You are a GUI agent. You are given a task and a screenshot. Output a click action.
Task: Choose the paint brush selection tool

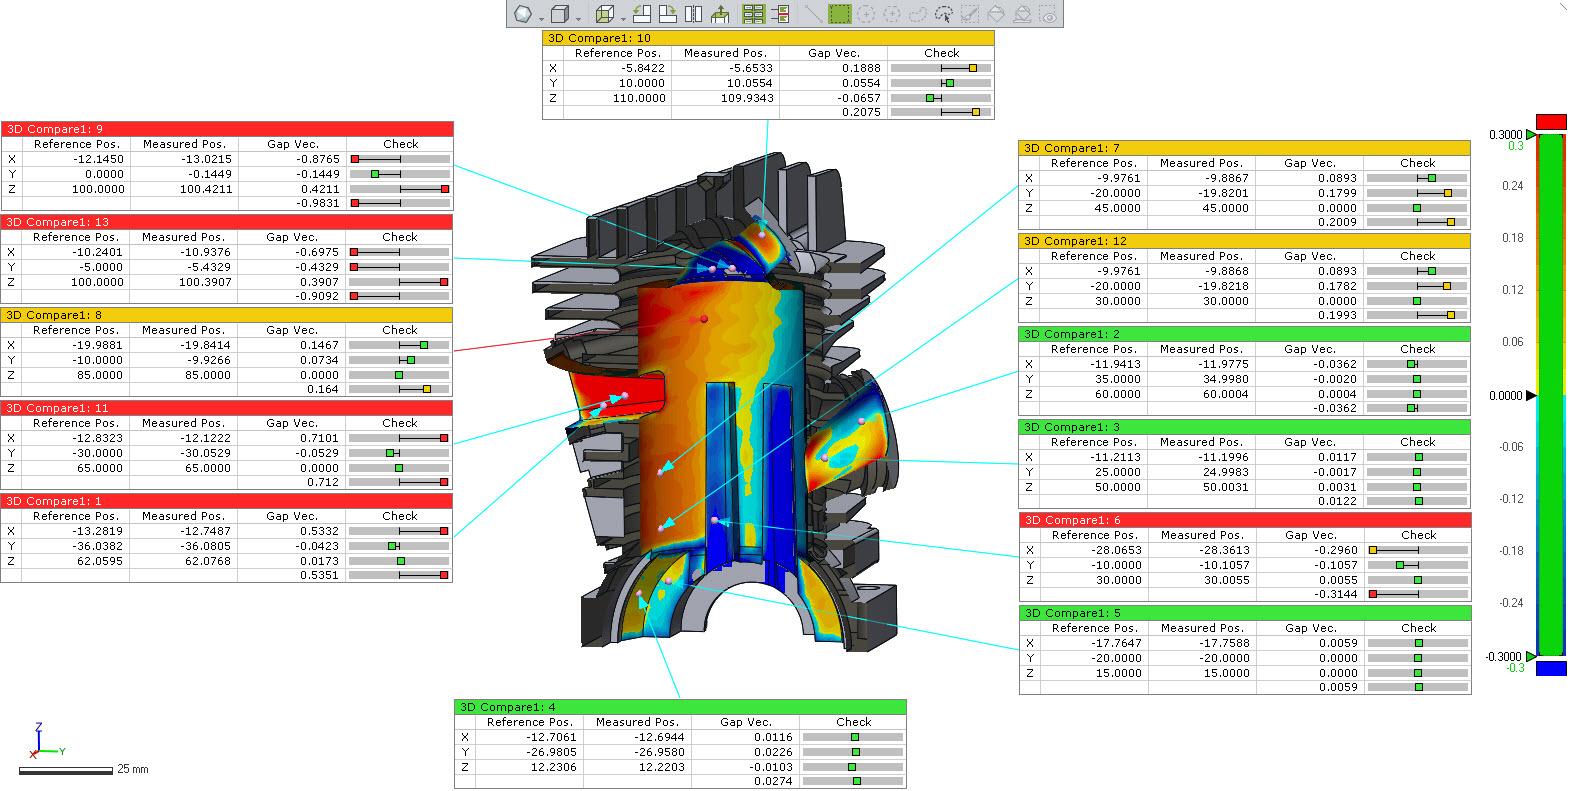[969, 14]
